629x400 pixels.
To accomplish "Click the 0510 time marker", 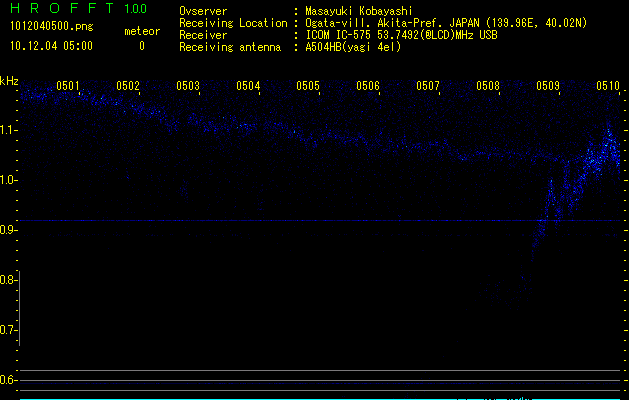I will pos(608,85).
